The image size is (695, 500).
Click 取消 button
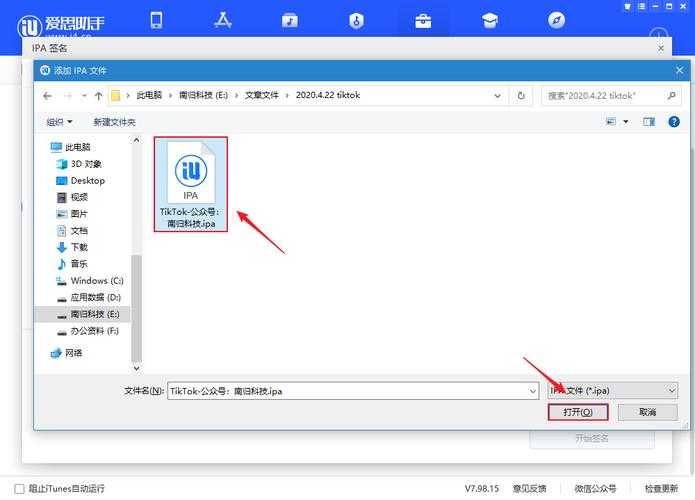pos(648,412)
